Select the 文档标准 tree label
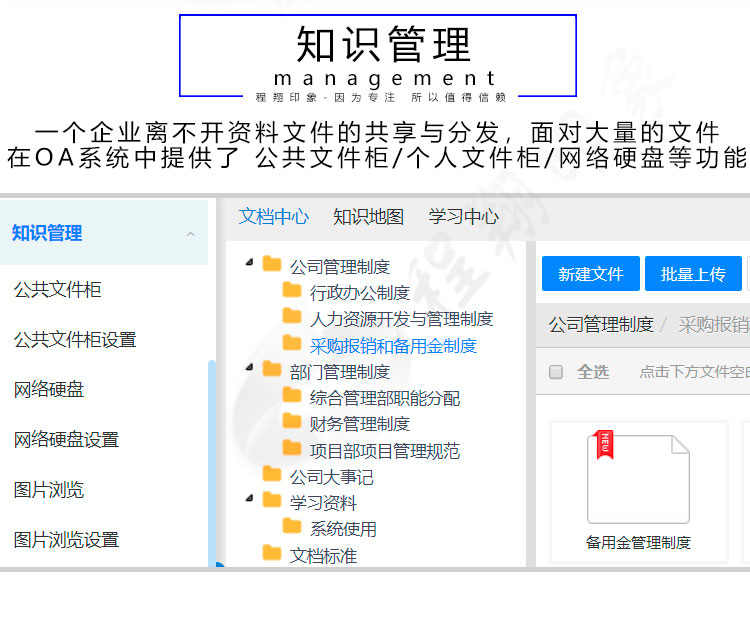Screen dimensions: 750x623 (323, 556)
